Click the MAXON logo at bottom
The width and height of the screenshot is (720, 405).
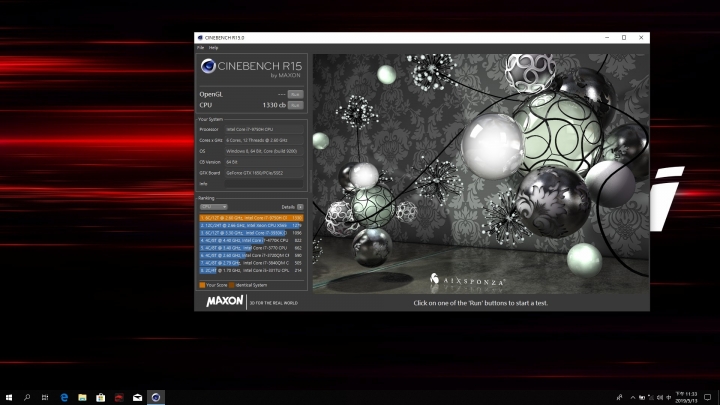pyautogui.click(x=224, y=301)
